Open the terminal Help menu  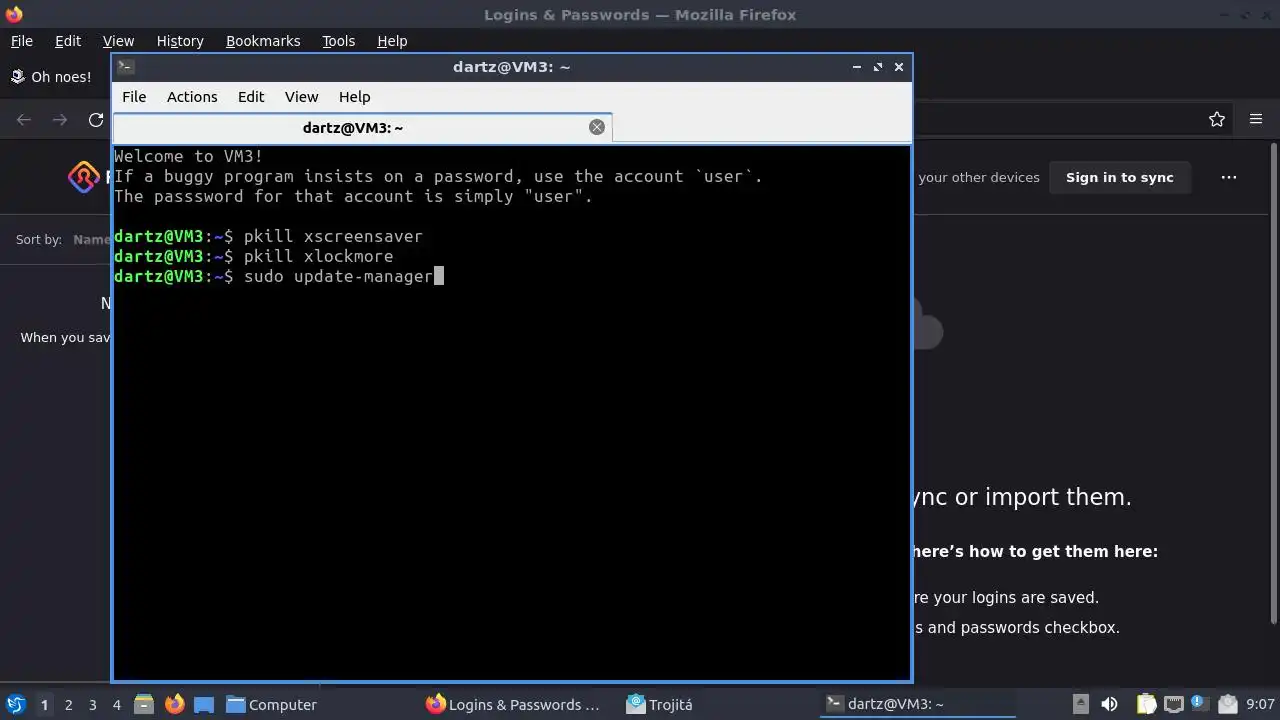click(x=355, y=97)
